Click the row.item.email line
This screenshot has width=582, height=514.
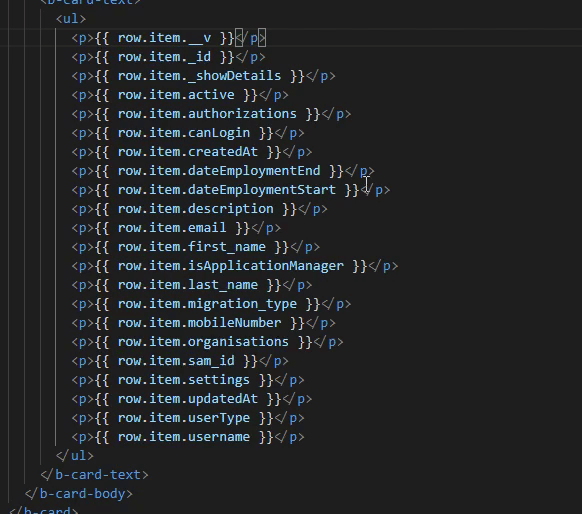176,227
